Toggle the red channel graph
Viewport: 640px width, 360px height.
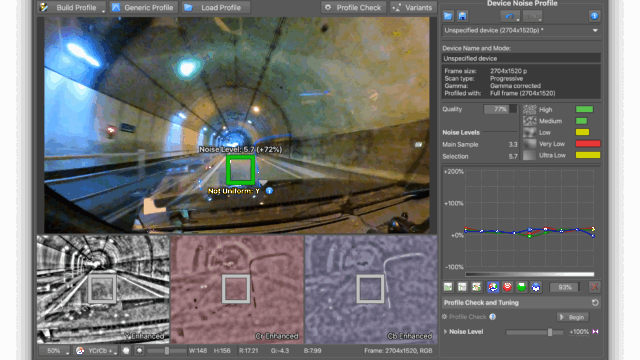click(507, 287)
